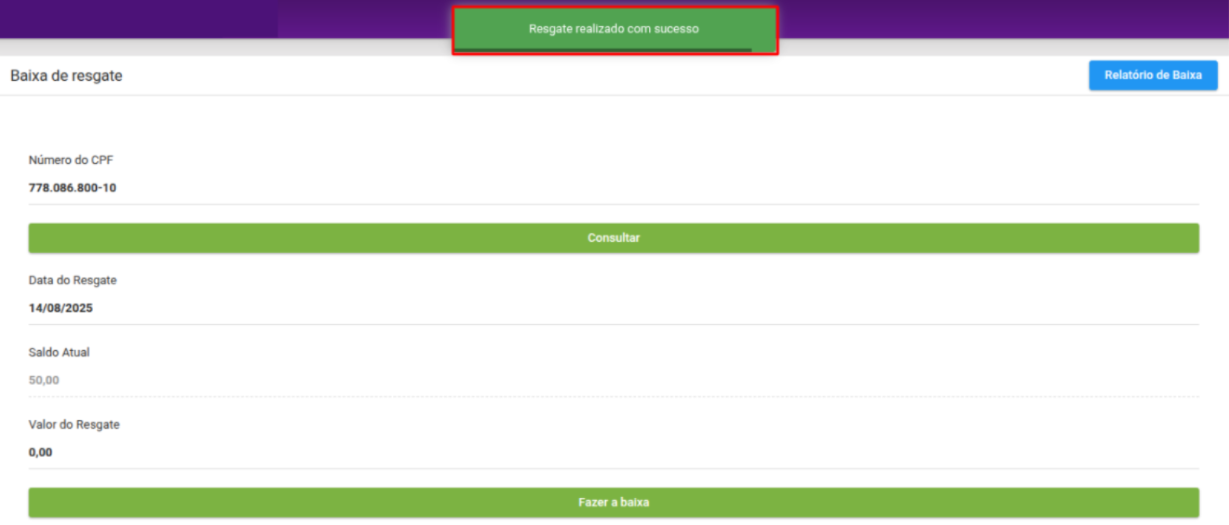Click the Número do CPF input field

pos(613,187)
